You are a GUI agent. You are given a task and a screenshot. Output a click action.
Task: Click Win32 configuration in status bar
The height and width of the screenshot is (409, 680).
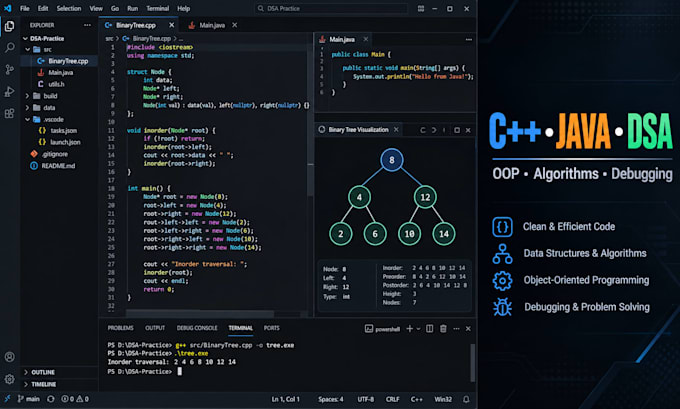pos(443,399)
